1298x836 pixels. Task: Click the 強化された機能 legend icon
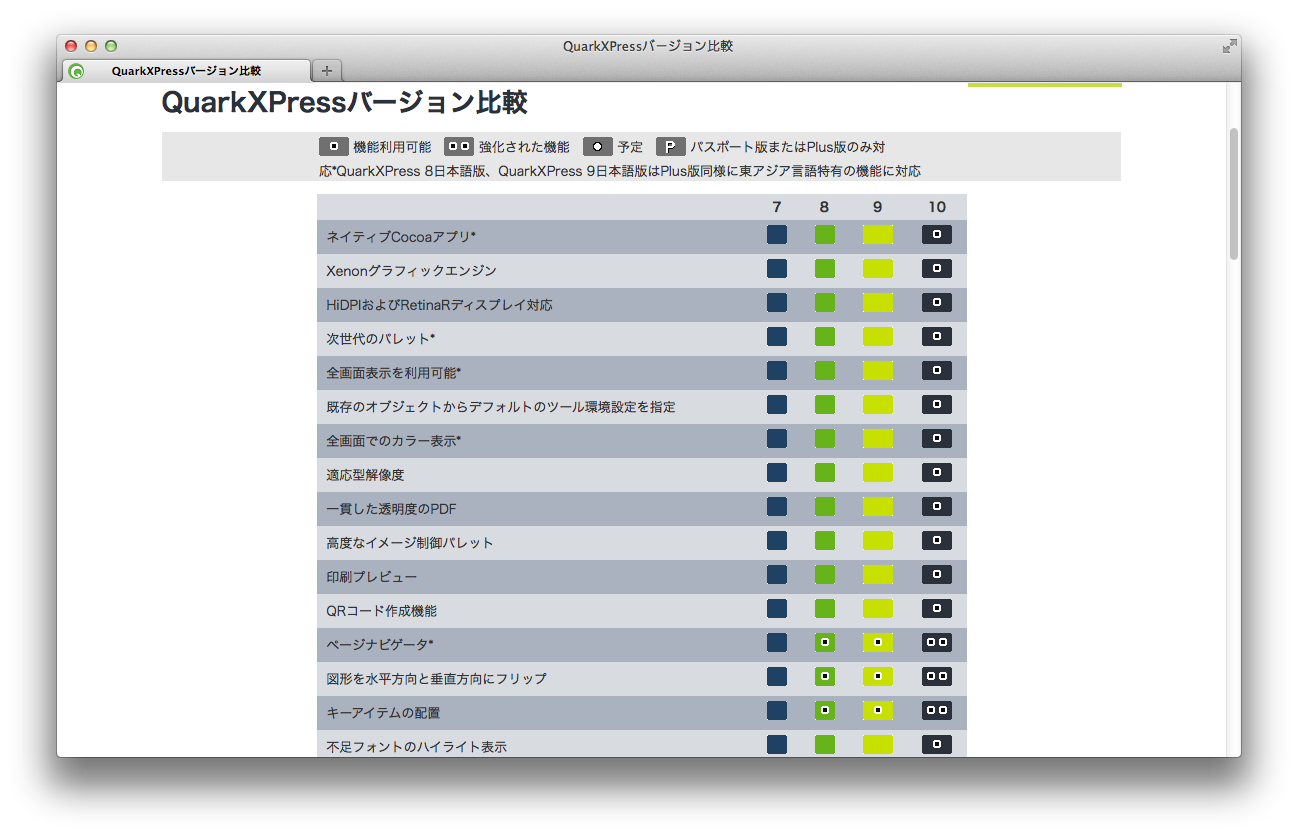coord(459,146)
